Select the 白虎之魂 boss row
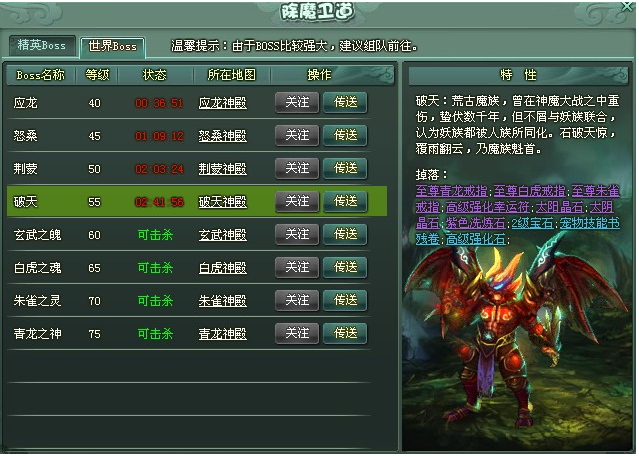The width and height of the screenshot is (639, 456). tap(197, 268)
